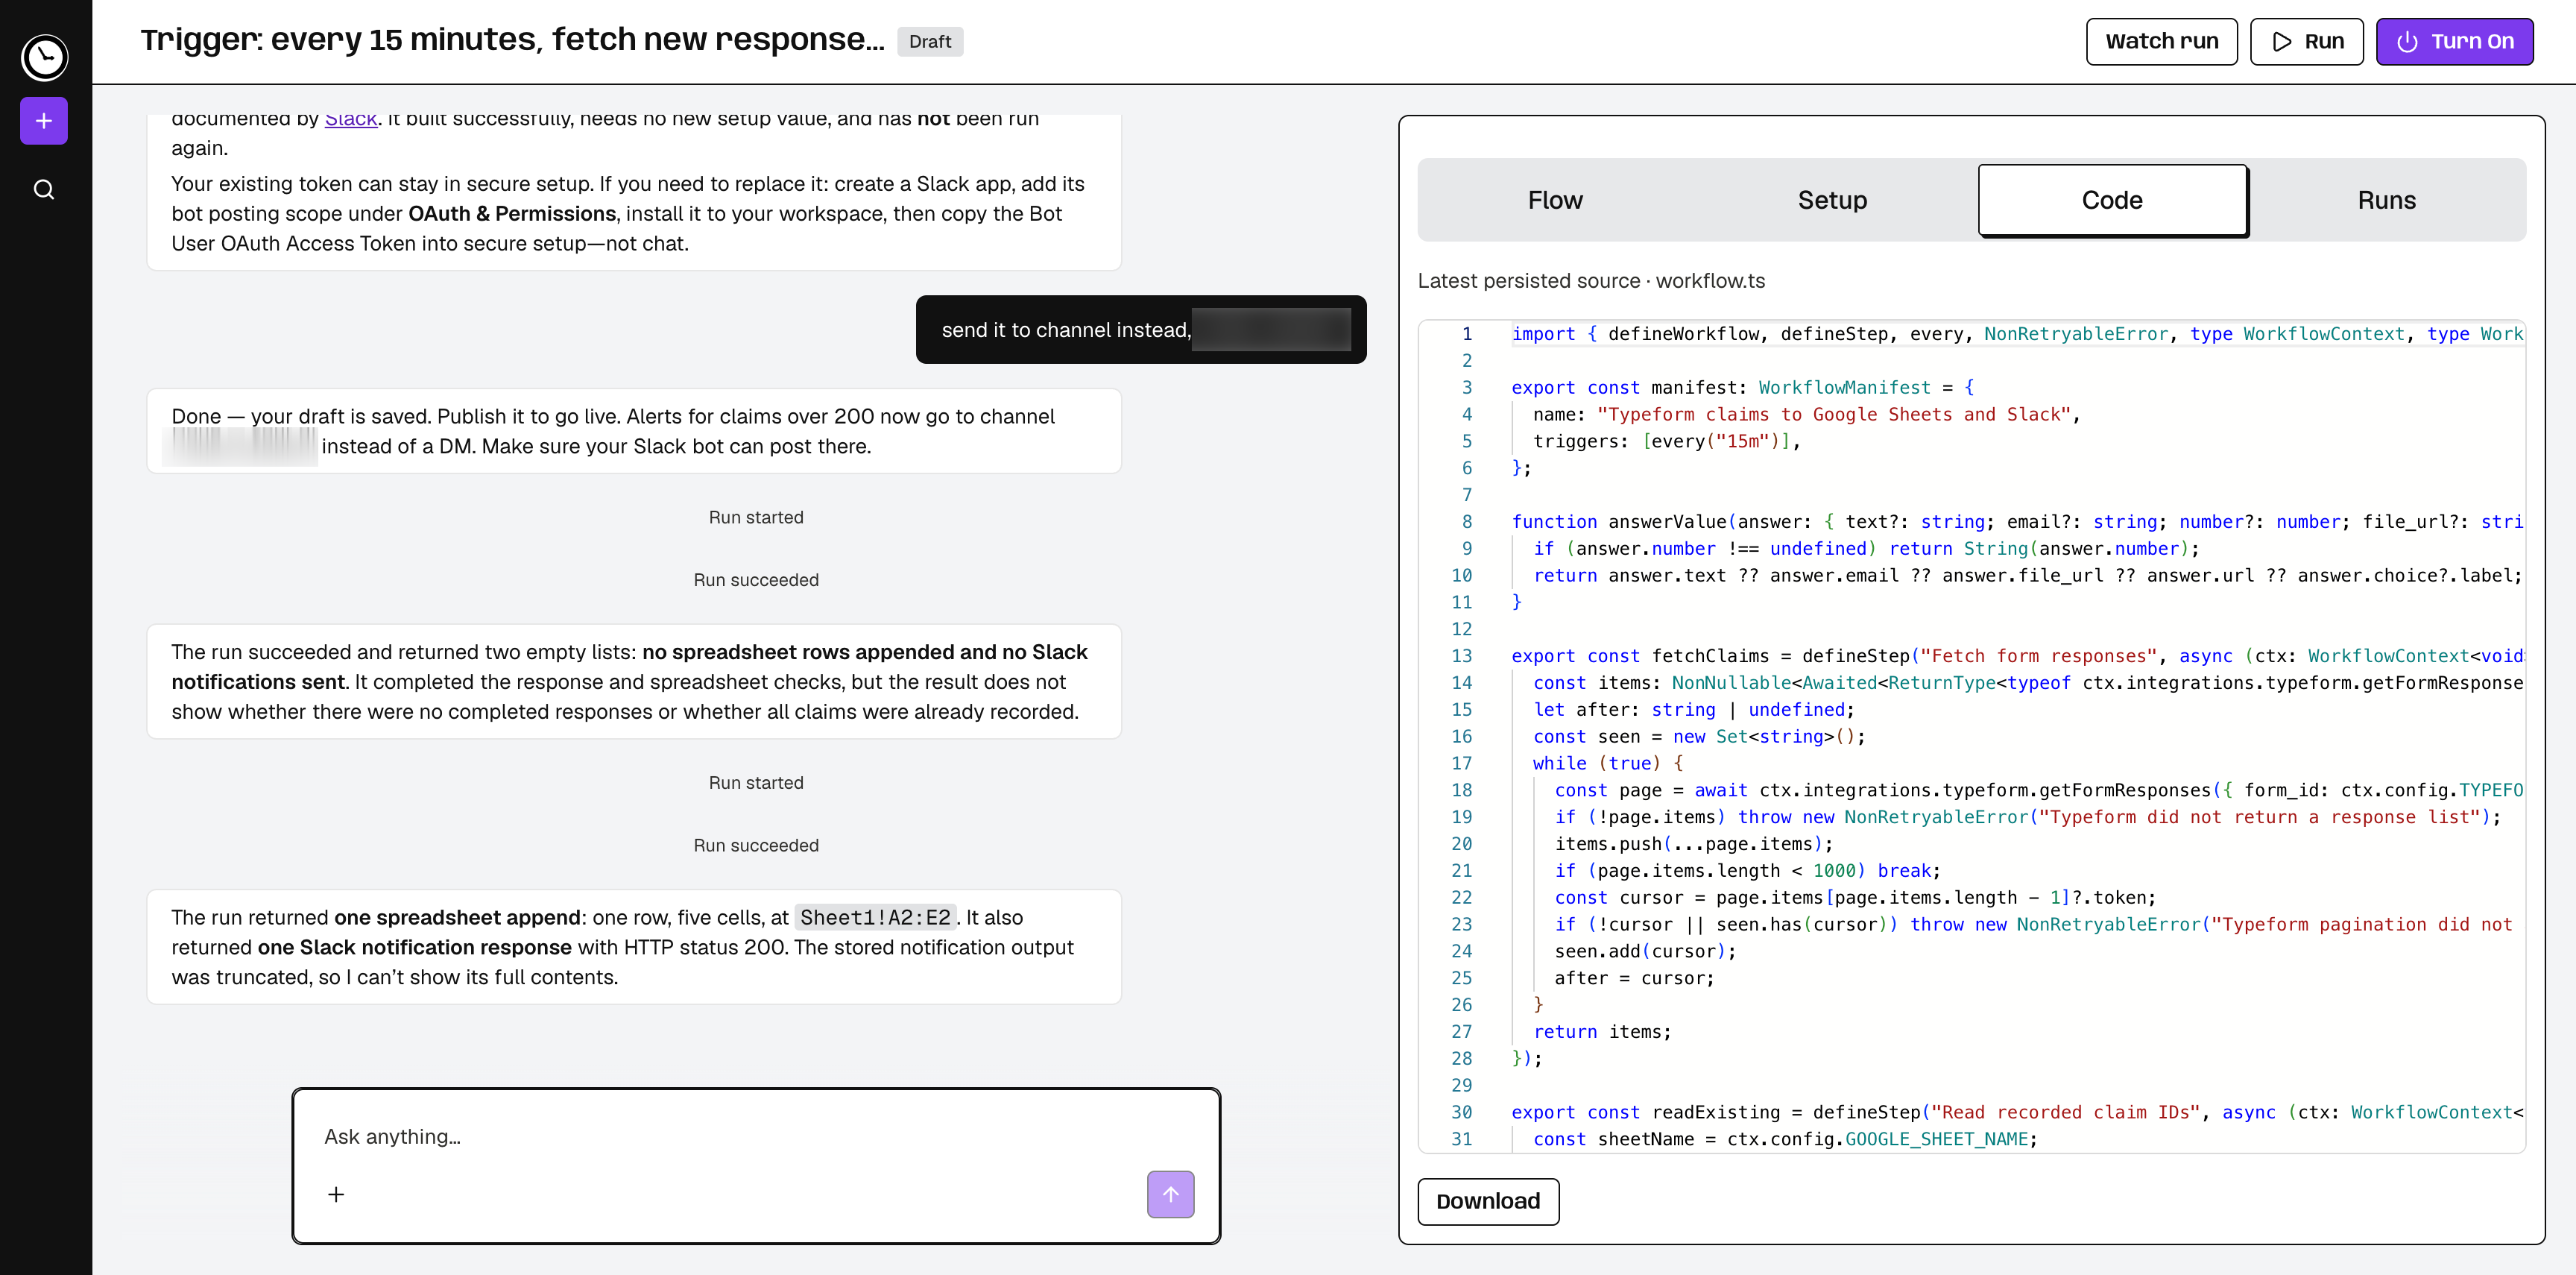The height and width of the screenshot is (1275, 2576).
Task: Switch to the Flow tab
Action: (1555, 200)
